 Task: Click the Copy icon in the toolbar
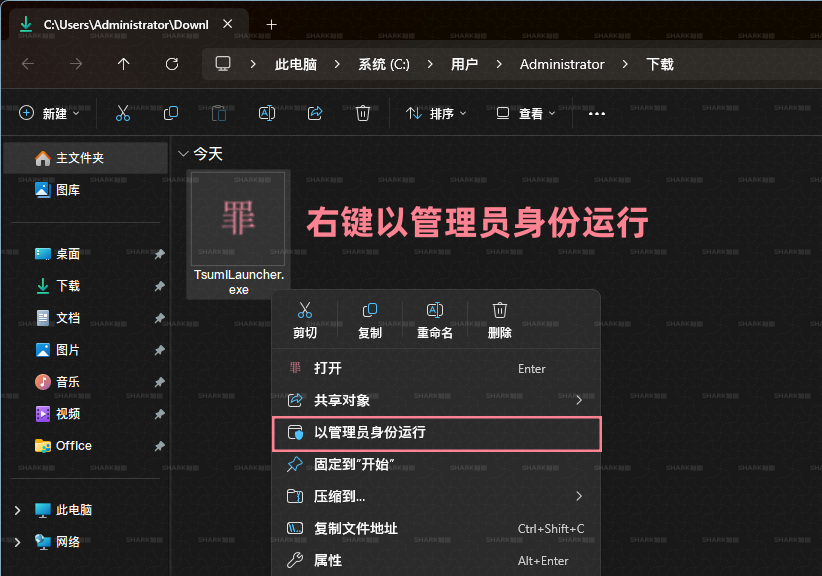pyautogui.click(x=171, y=113)
